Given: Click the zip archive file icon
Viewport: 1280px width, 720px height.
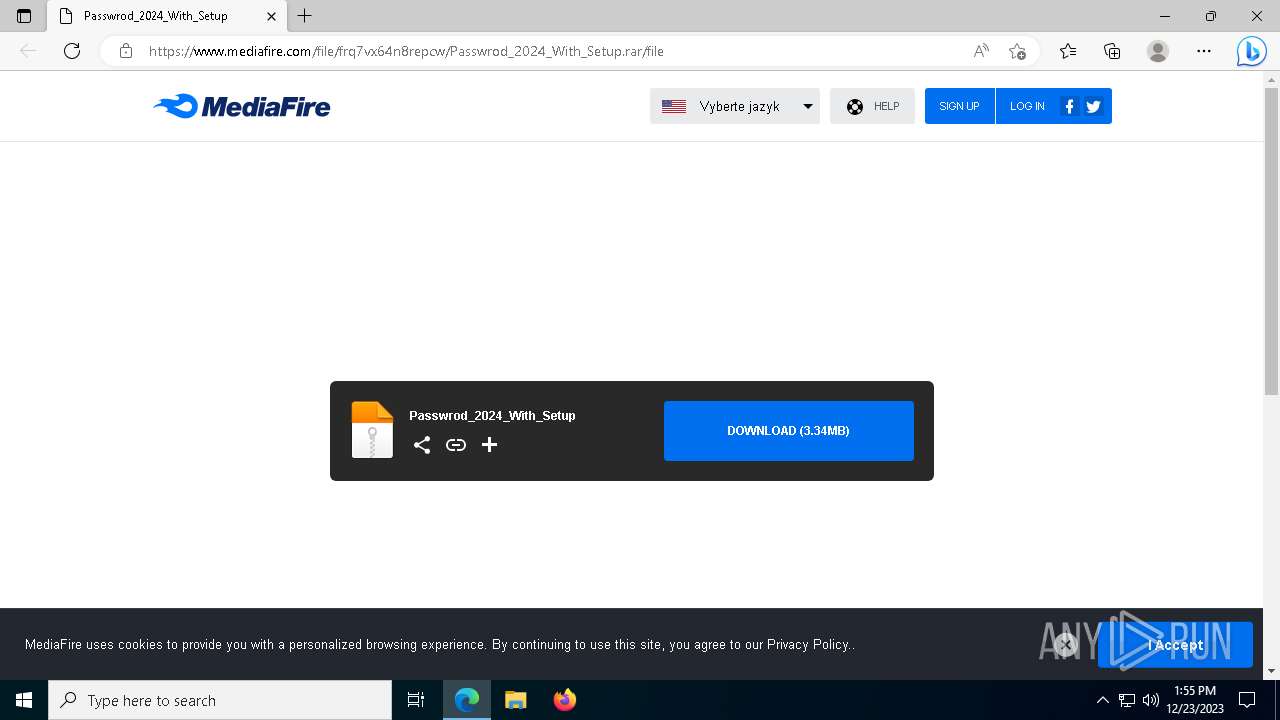Looking at the screenshot, I should 372,430.
